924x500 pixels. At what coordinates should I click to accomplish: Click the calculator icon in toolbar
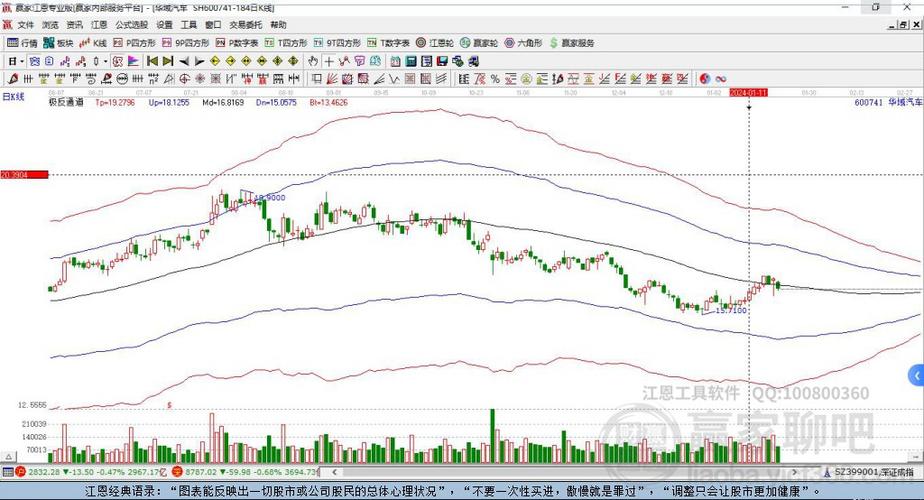[411, 61]
